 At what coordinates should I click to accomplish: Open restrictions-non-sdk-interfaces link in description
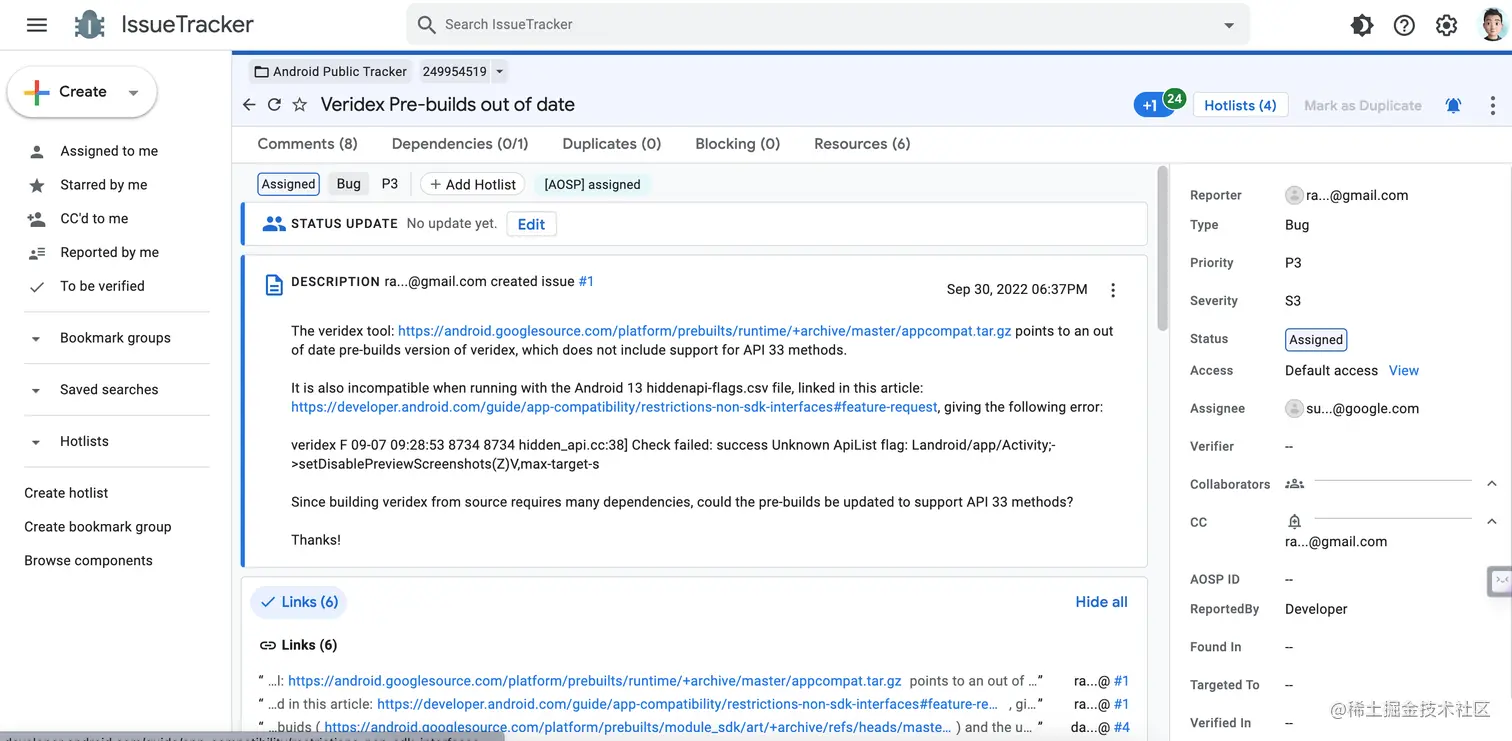(614, 407)
